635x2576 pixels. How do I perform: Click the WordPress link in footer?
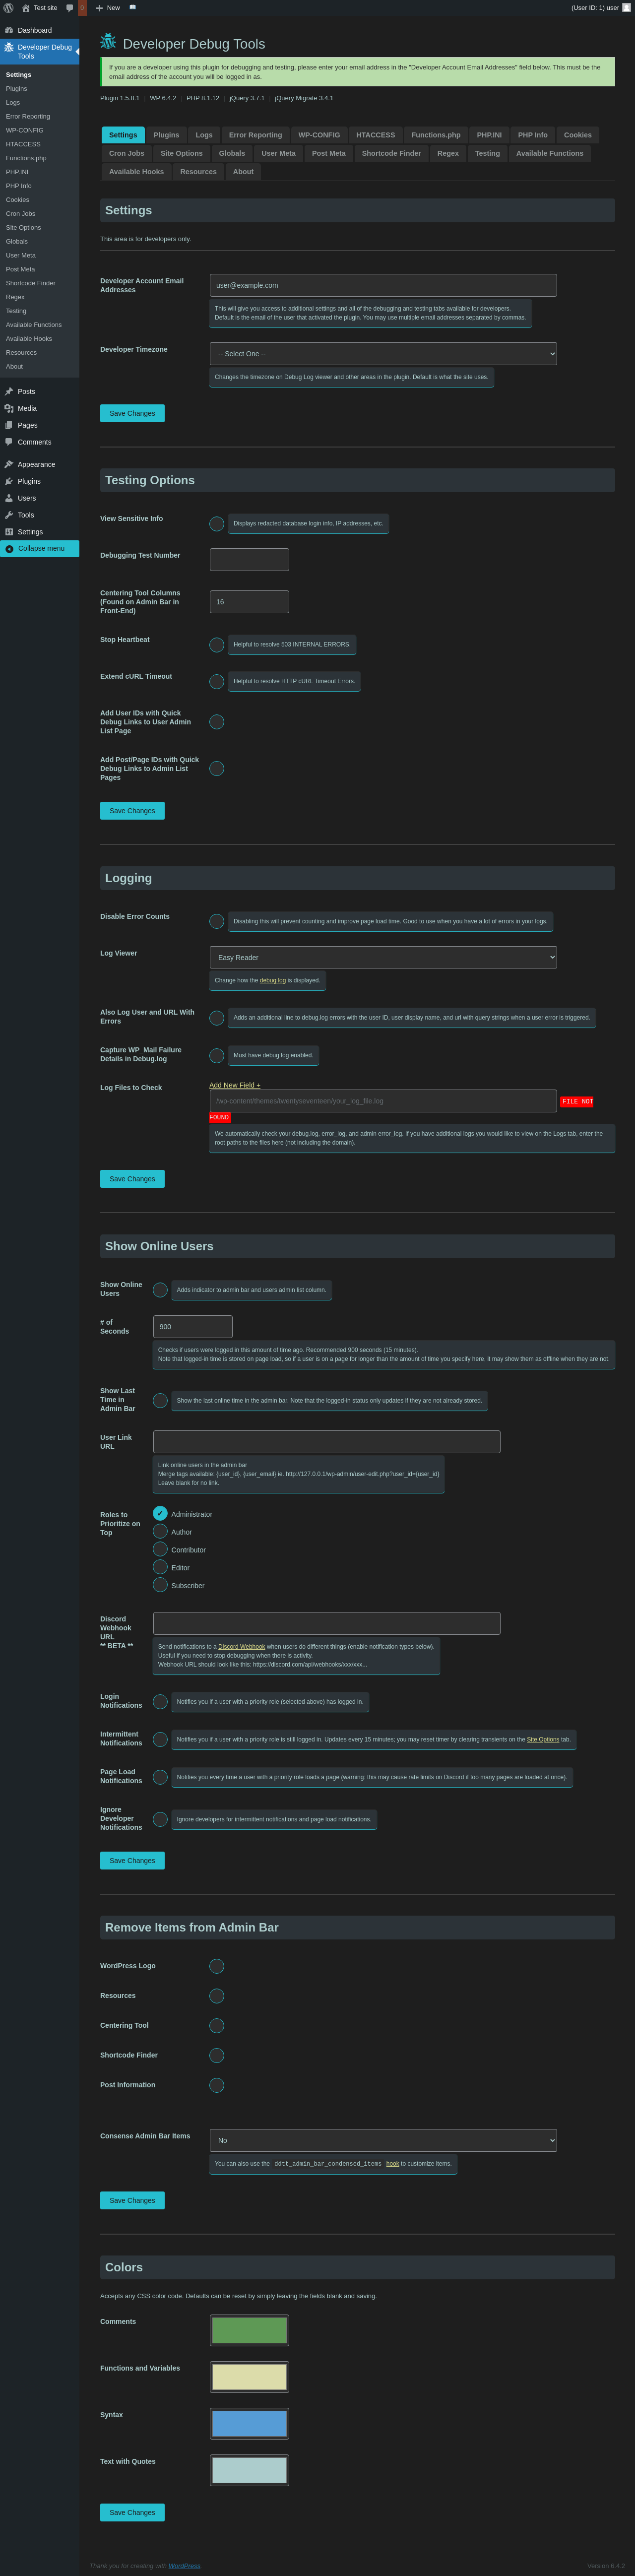[x=184, y=2566]
